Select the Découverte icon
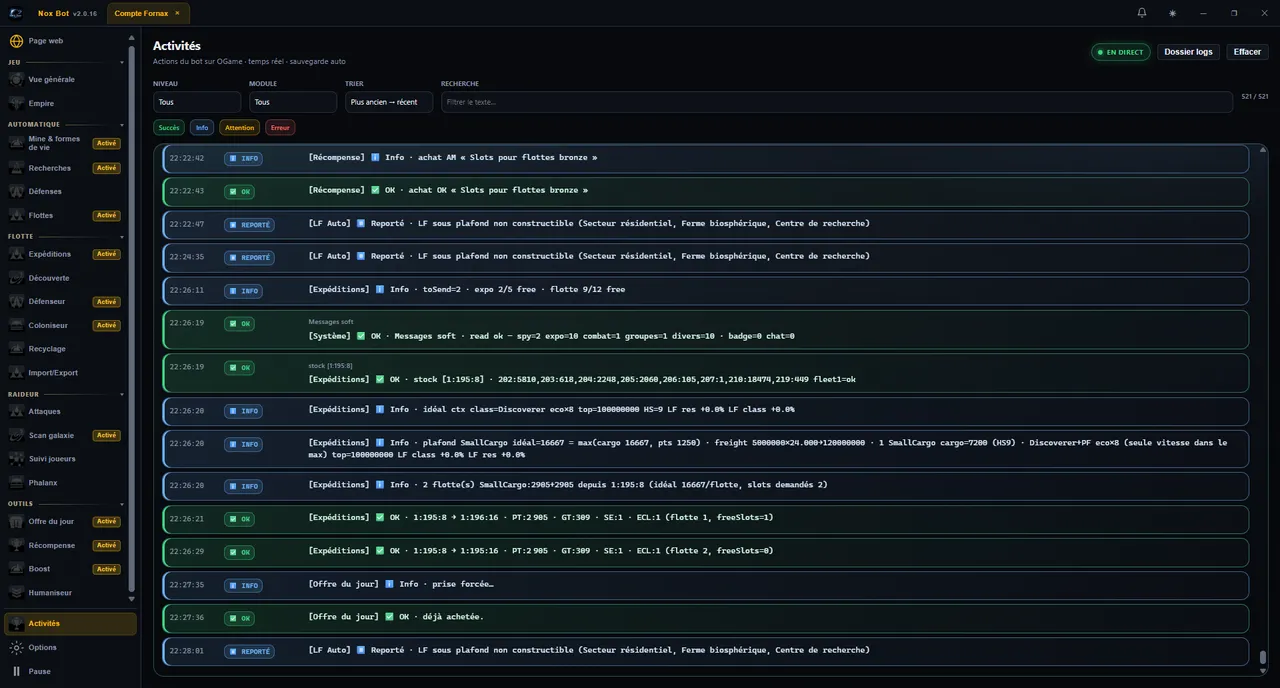 point(16,278)
